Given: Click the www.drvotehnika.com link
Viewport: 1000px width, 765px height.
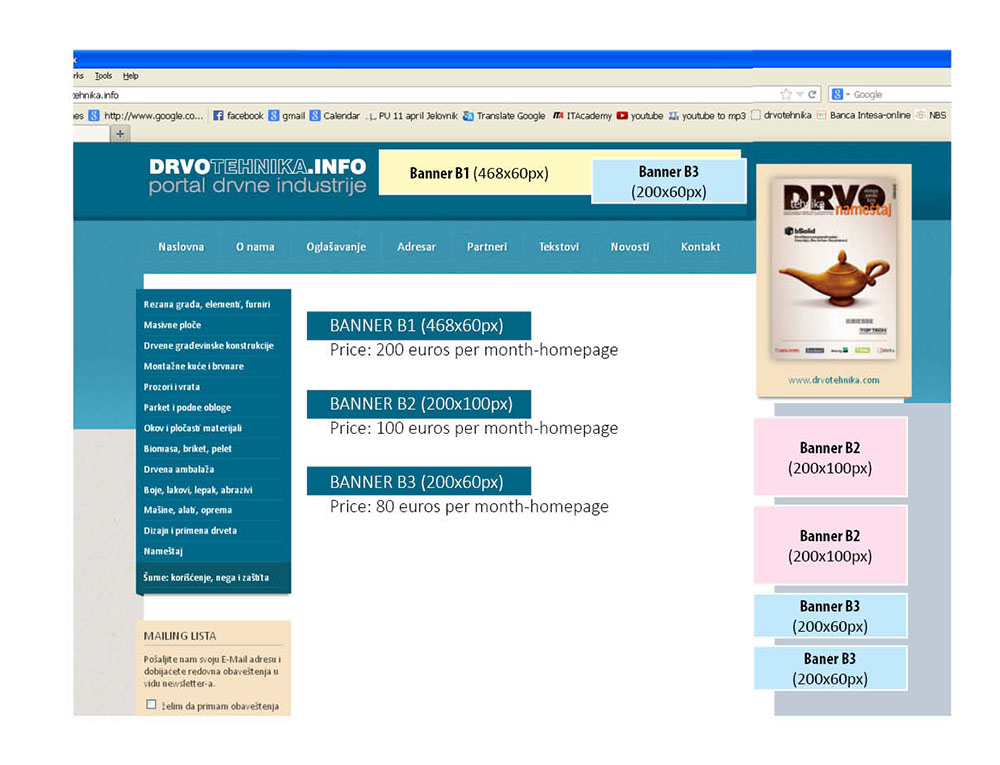Looking at the screenshot, I should (833, 380).
